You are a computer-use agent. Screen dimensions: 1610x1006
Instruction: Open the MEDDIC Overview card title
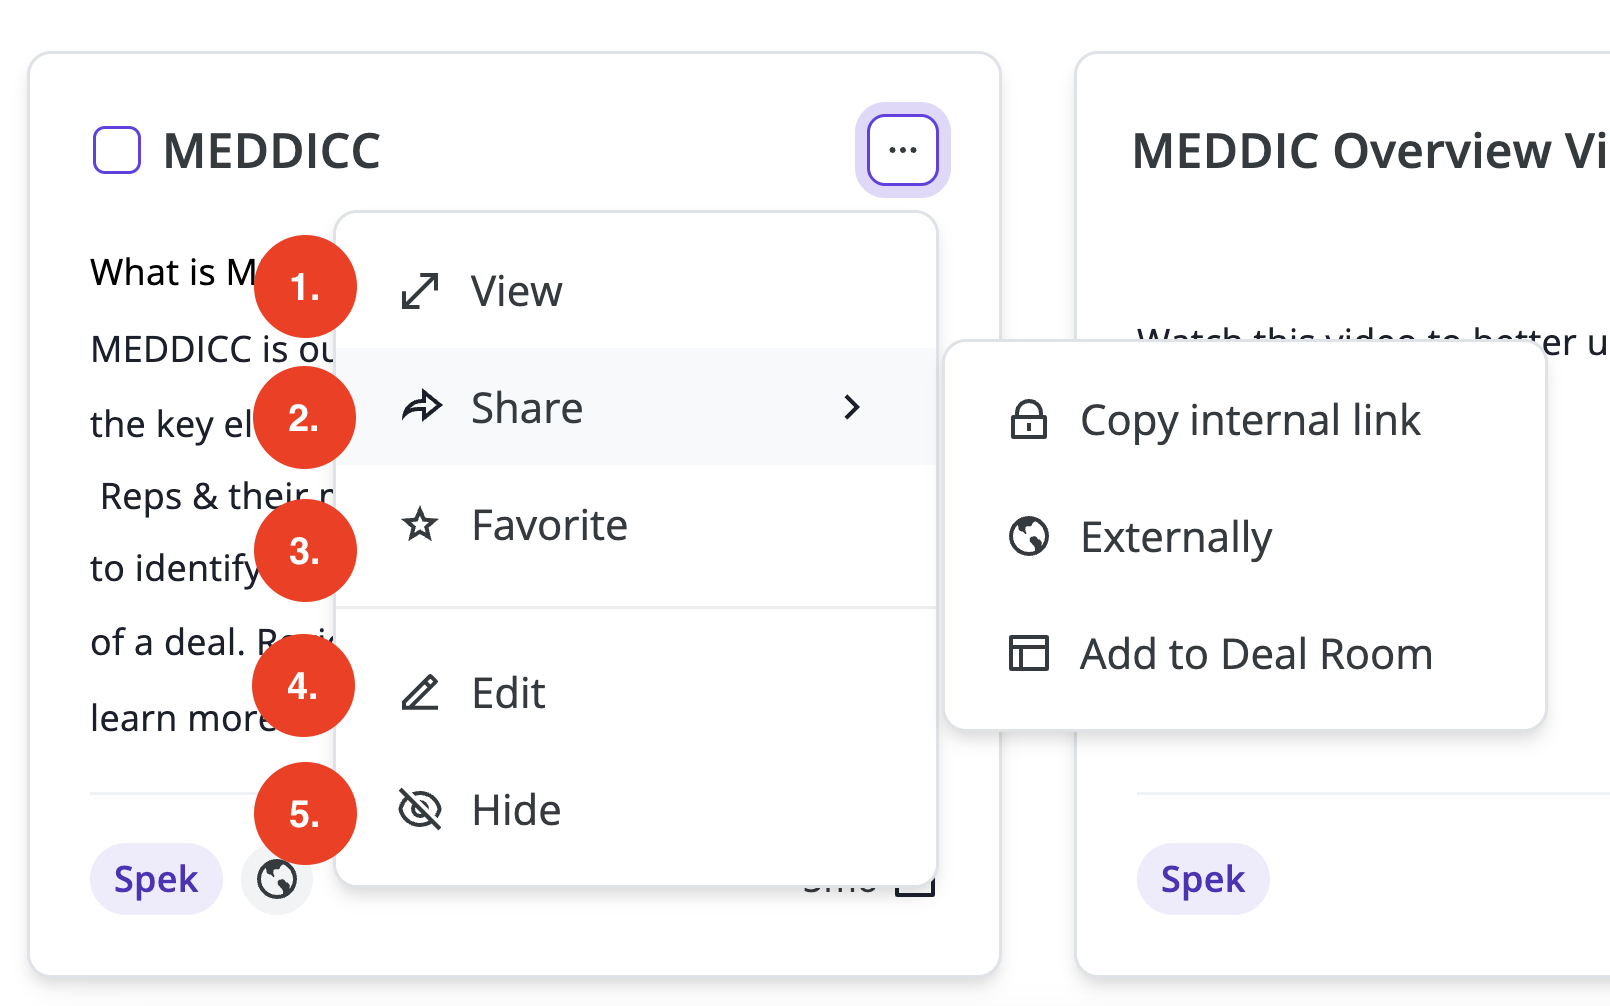(x=1370, y=151)
